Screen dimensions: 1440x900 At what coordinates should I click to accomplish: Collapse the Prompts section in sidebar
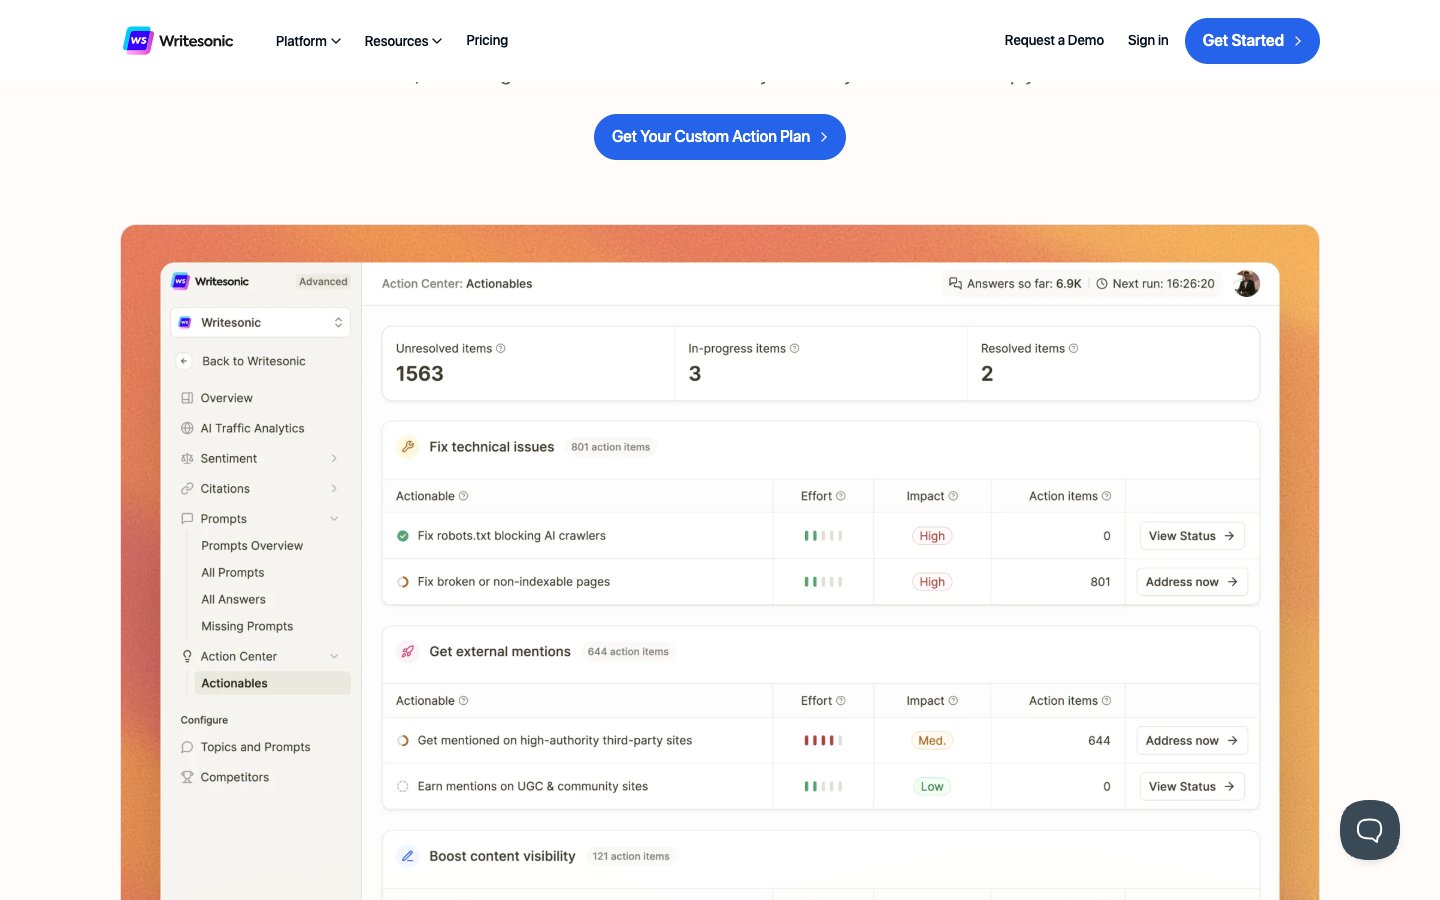(334, 519)
